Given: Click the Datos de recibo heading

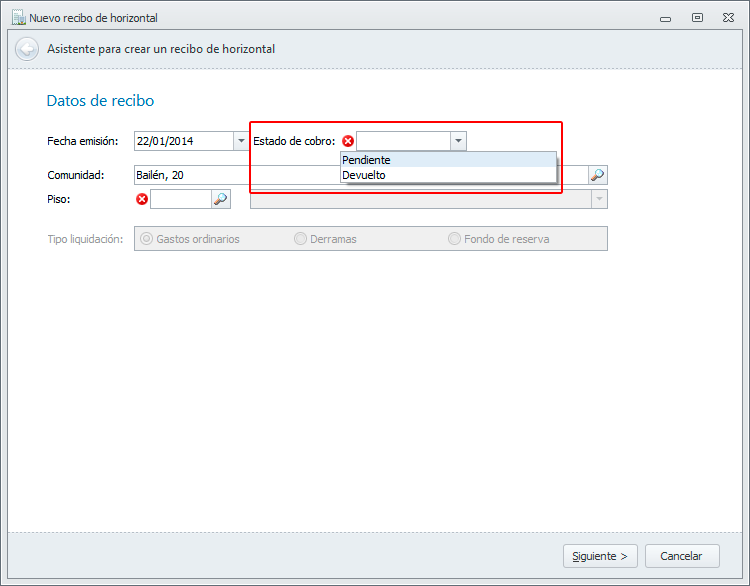Looking at the screenshot, I should (x=100, y=100).
